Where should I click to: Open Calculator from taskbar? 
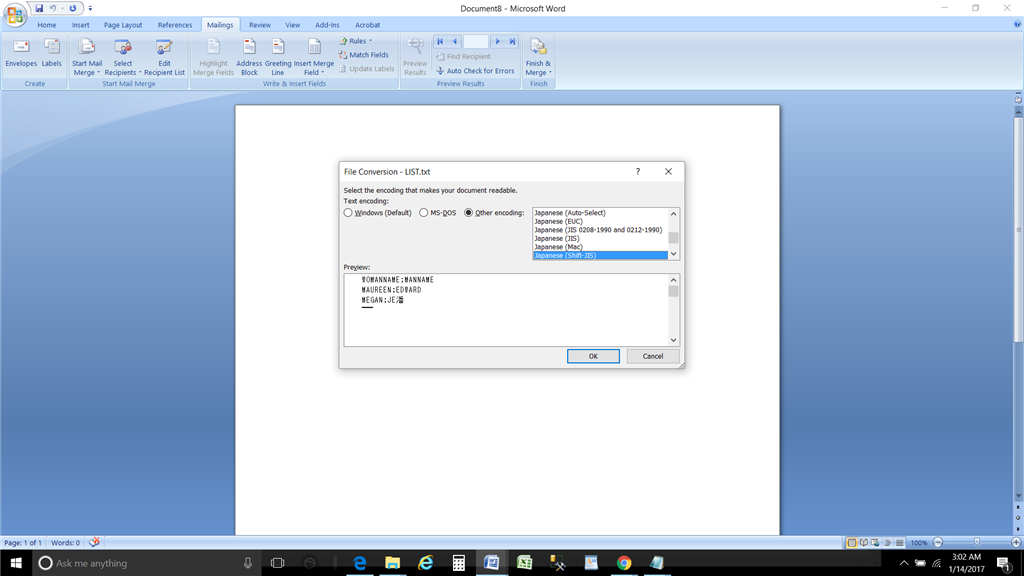point(458,563)
